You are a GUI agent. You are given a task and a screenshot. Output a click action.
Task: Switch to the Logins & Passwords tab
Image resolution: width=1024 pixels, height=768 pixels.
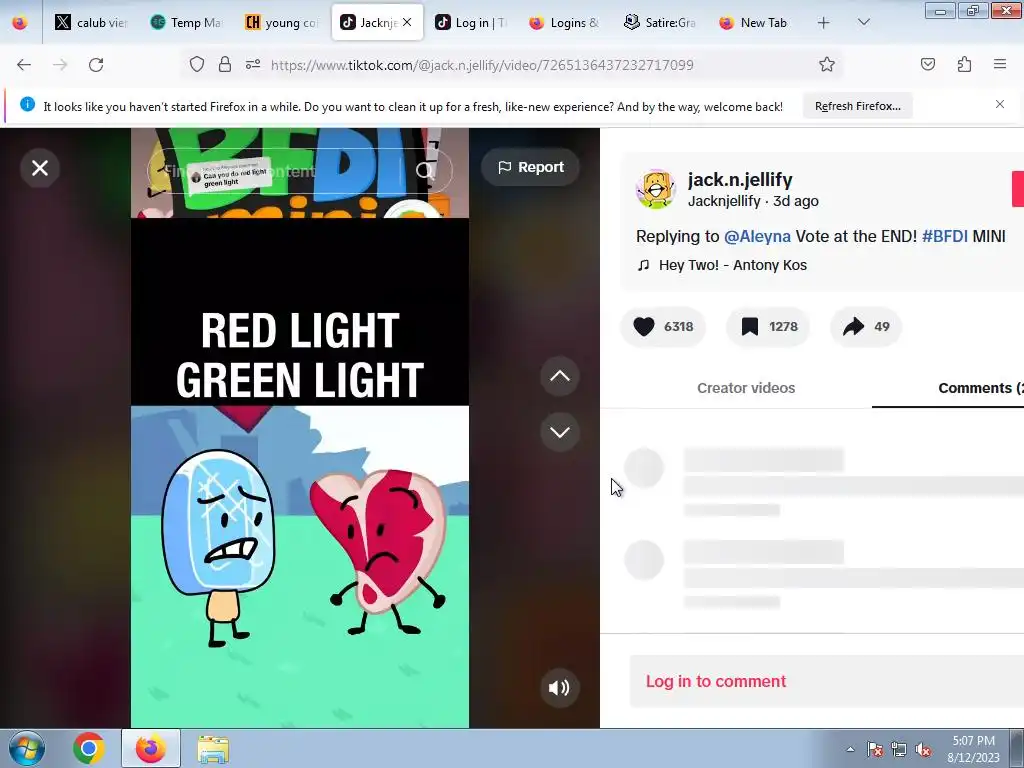565,22
